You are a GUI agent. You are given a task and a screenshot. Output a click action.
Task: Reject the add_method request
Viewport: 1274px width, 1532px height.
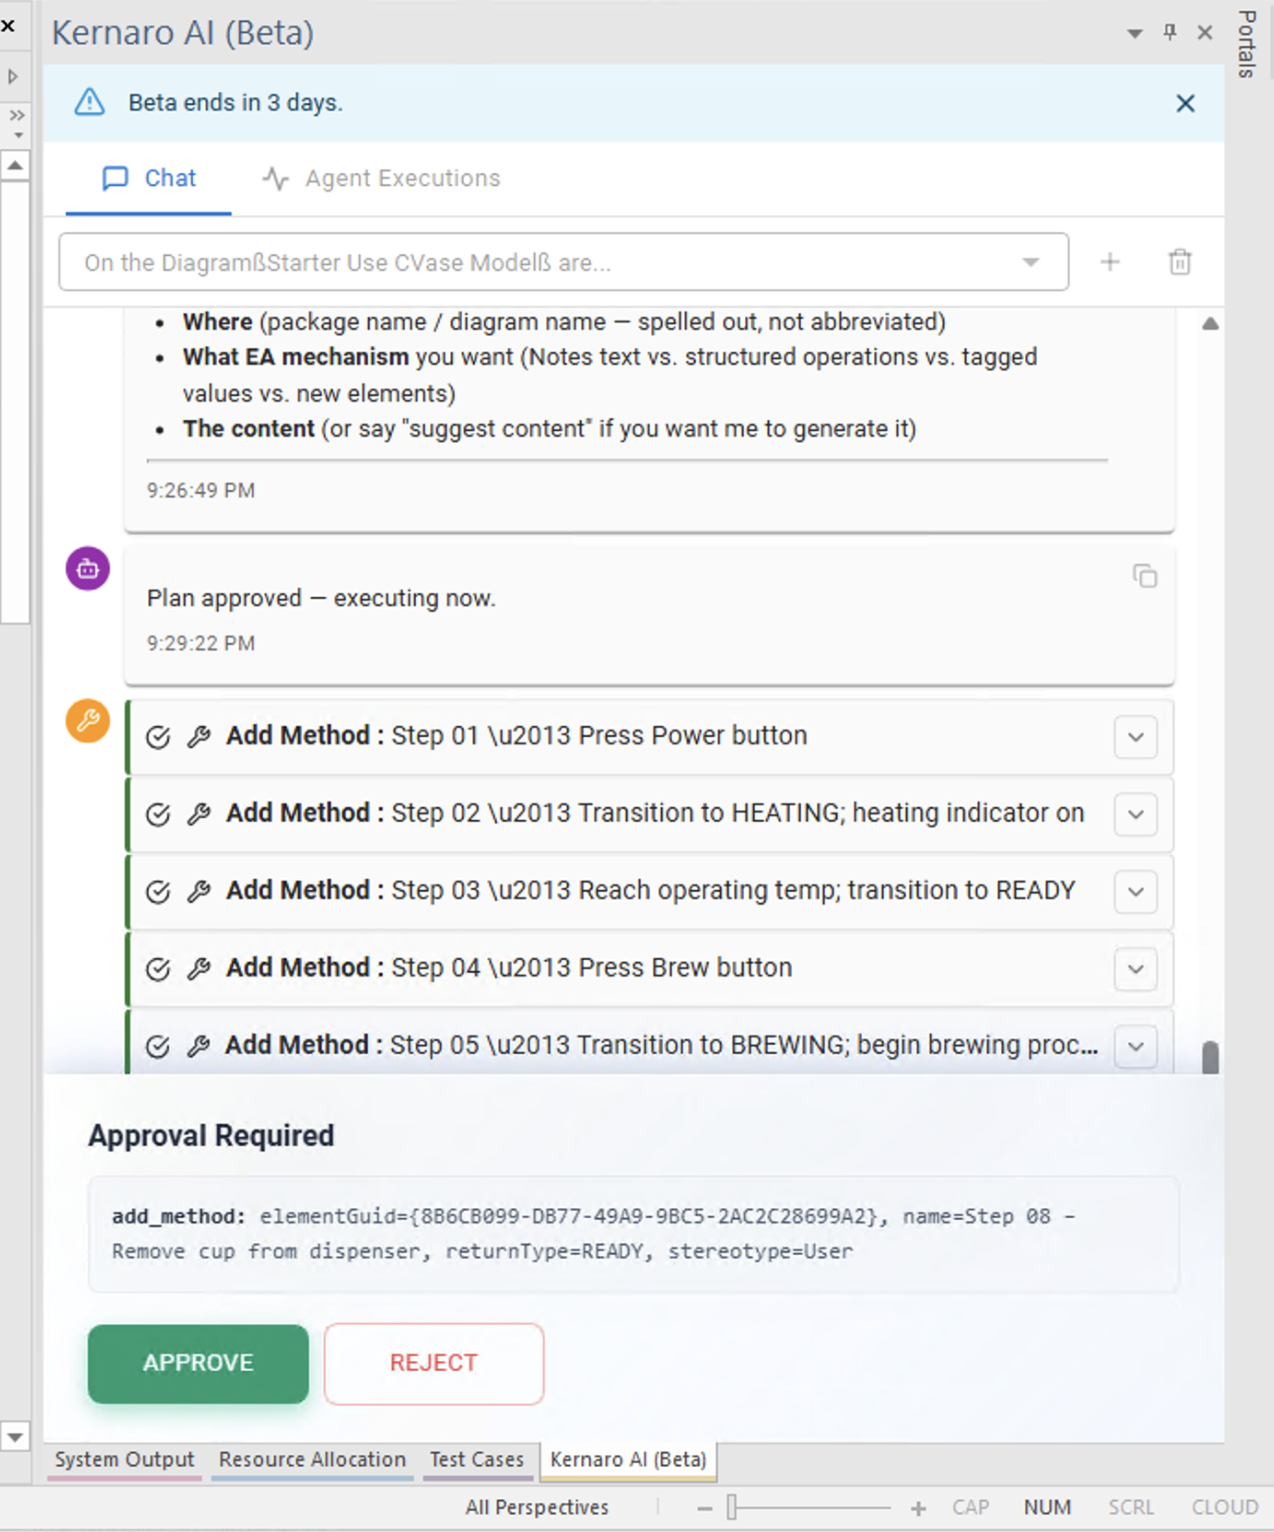pos(434,1363)
